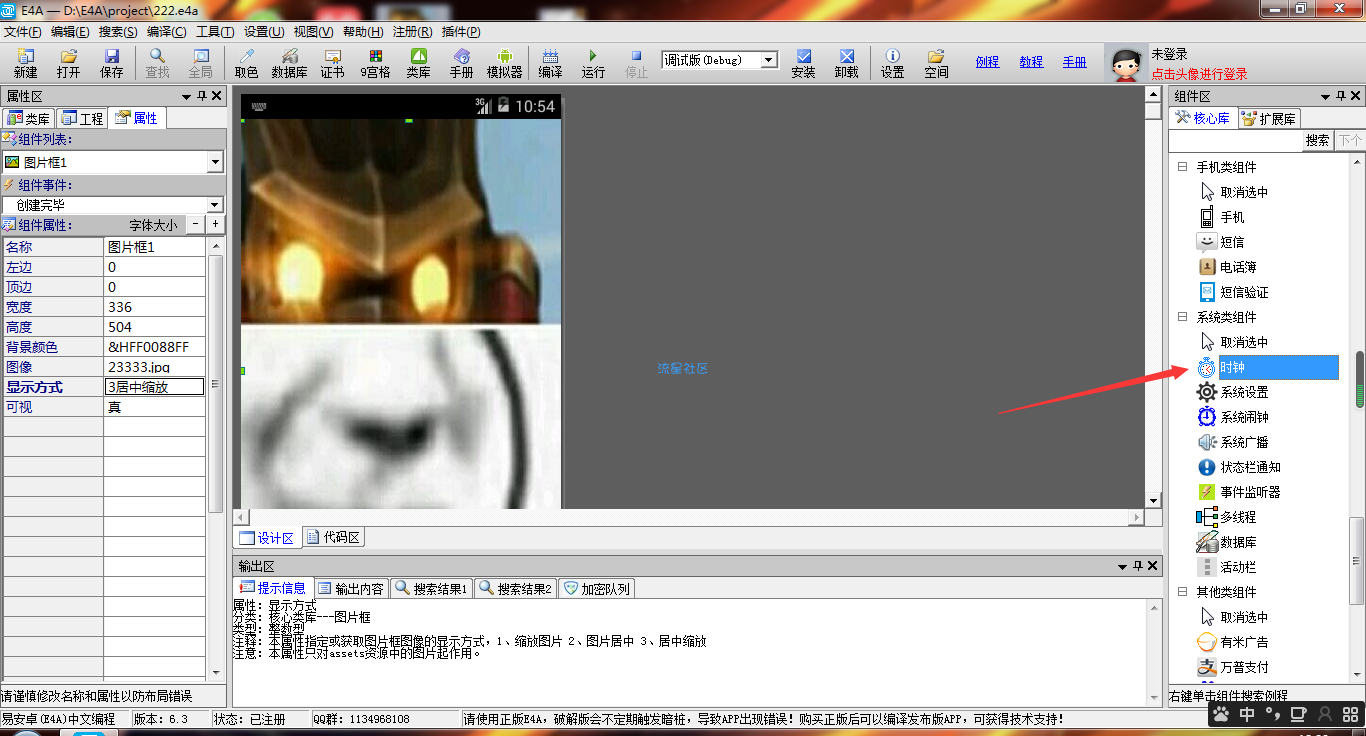Click the 图像 value 23333.jpg
This screenshot has height=736, width=1366.
(155, 367)
